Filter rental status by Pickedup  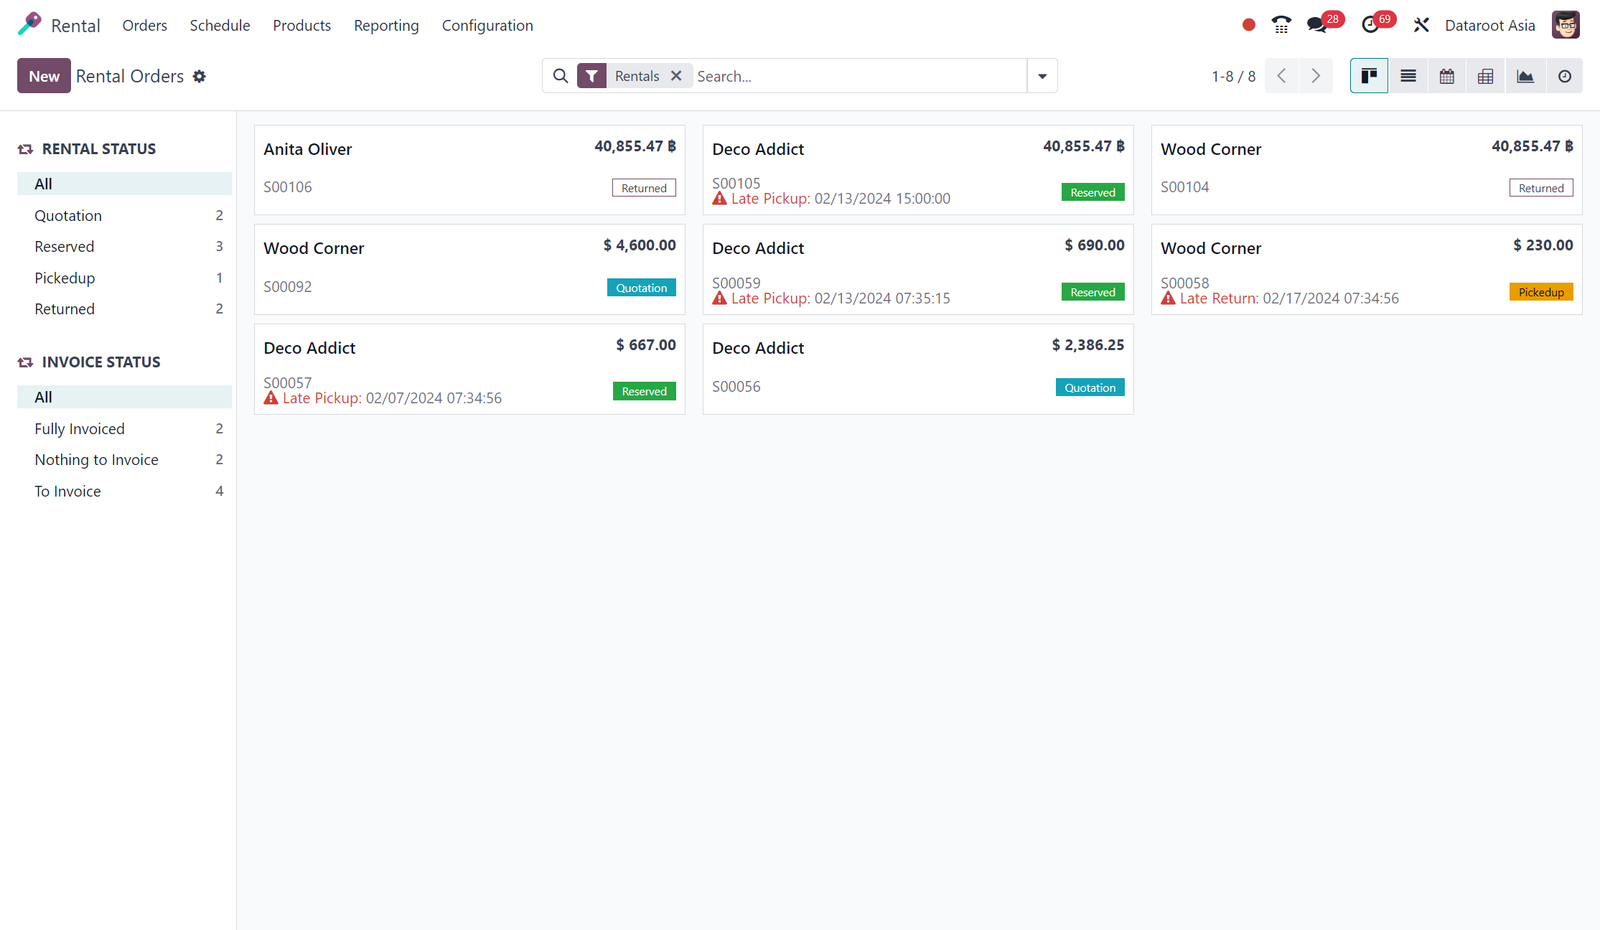click(x=125, y=278)
